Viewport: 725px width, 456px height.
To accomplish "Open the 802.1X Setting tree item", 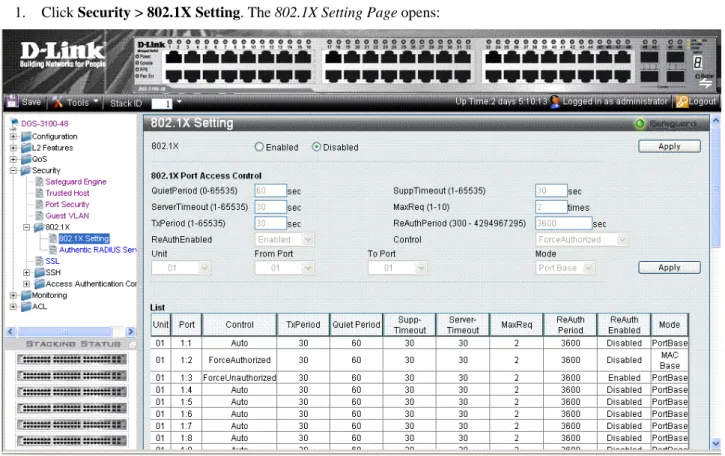I will (84, 239).
